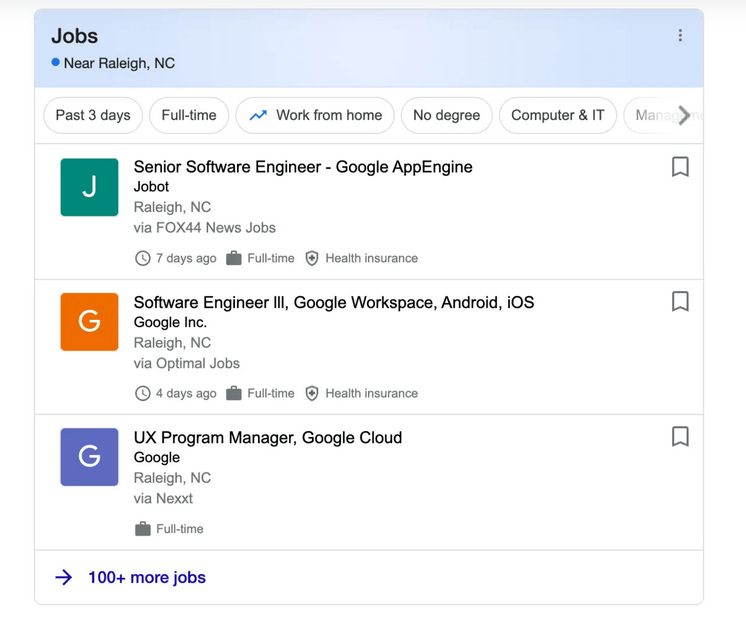746x619 pixels.
Task: Click Raleigh, NC under UX Program Manager's Google
Action: (x=172, y=478)
